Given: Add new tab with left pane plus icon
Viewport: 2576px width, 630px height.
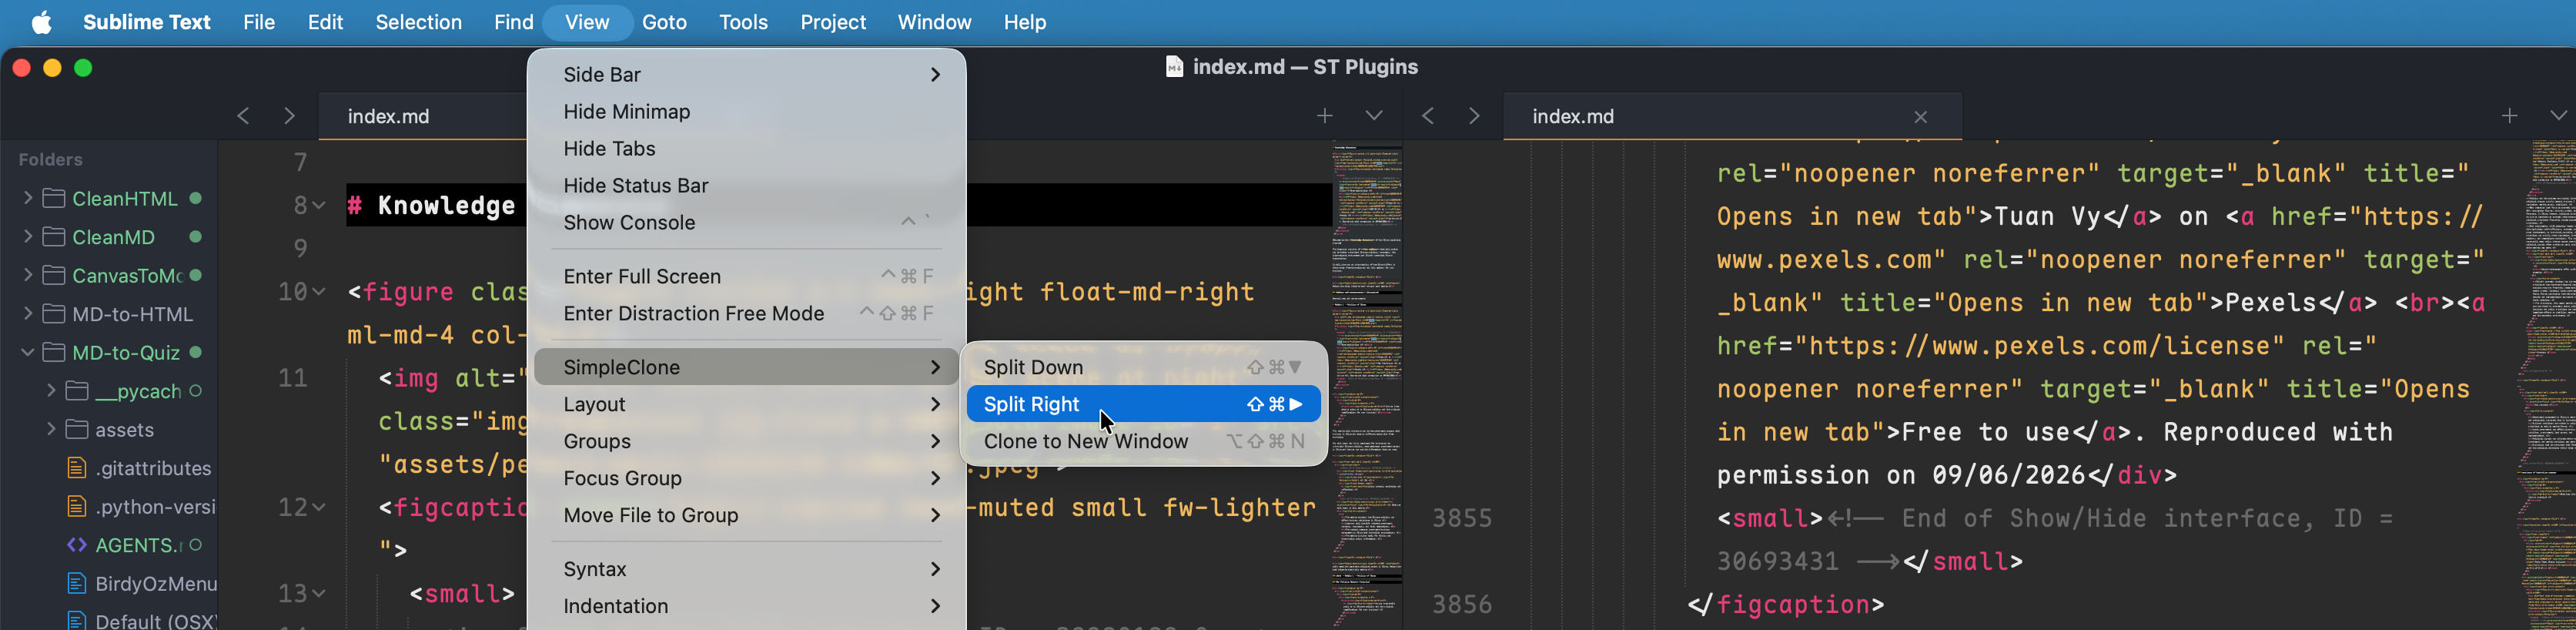Looking at the screenshot, I should tap(1325, 116).
